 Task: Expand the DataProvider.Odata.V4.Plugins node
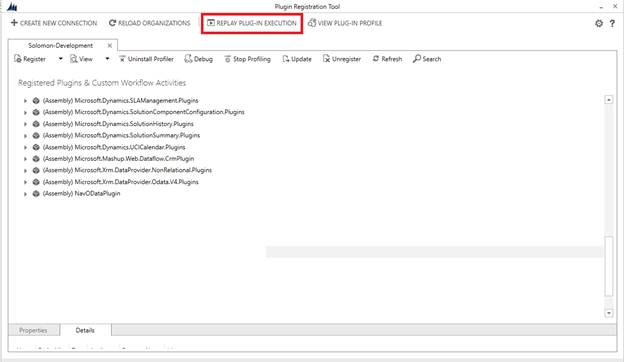pos(25,182)
